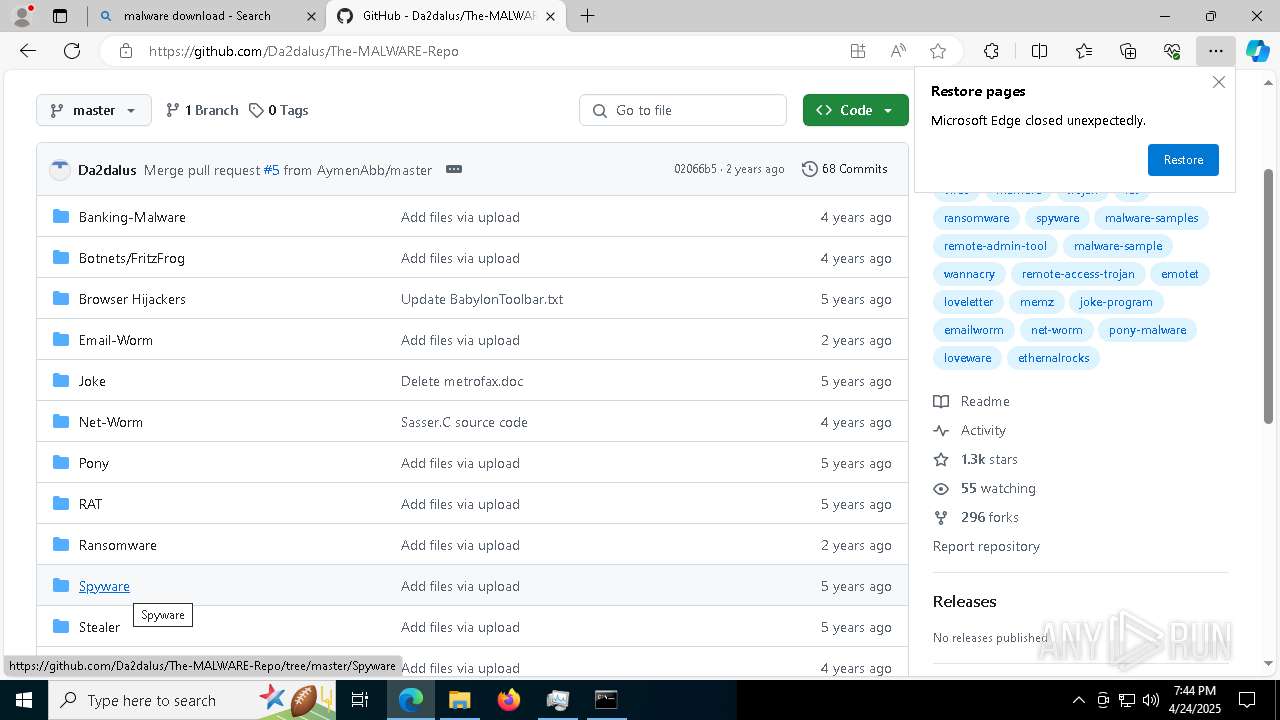Viewport: 1280px width, 720px height.
Task: Jump to Readme section link
Action: [971, 401]
